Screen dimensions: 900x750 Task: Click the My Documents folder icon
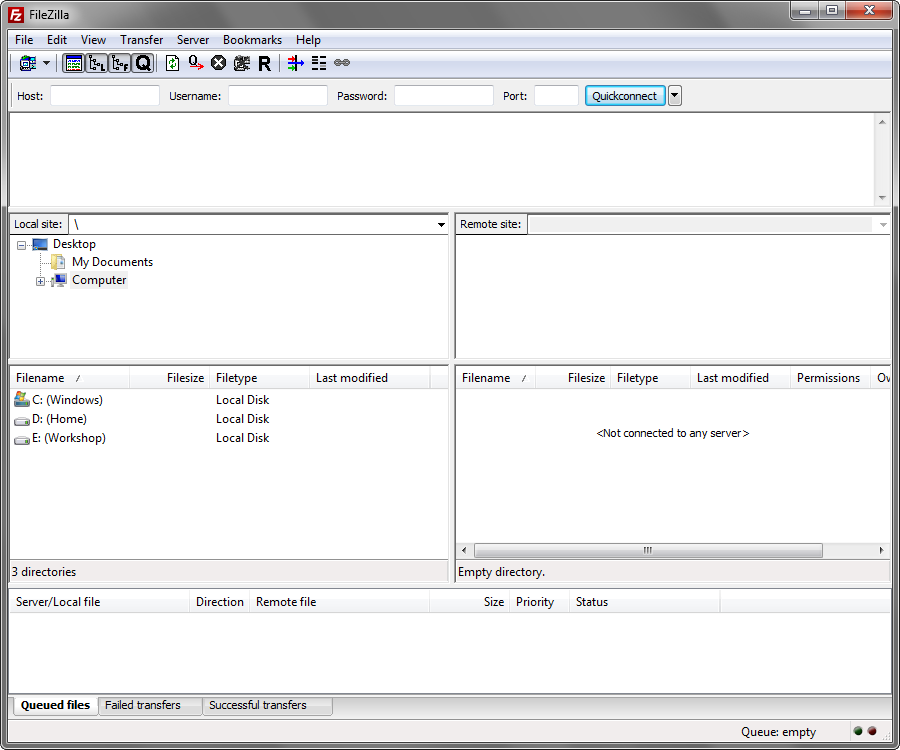58,262
